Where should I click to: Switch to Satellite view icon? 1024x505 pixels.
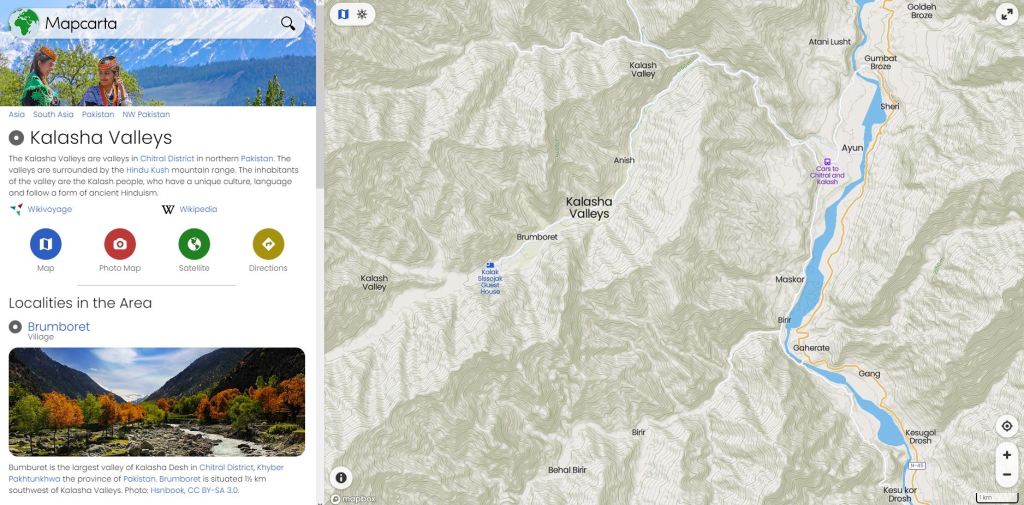[194, 244]
